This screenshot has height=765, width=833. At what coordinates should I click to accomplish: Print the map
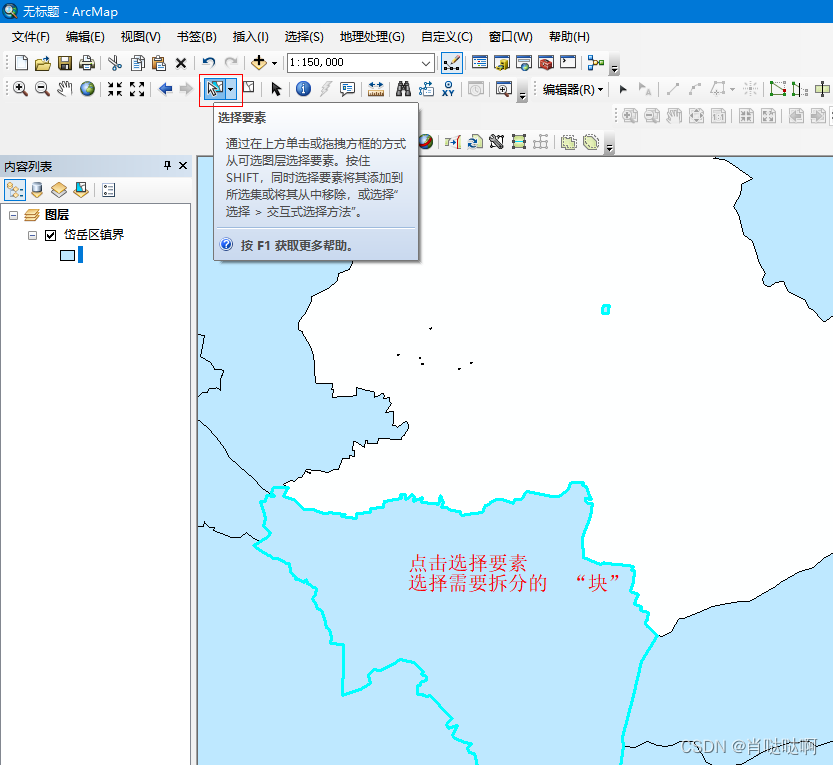pos(87,63)
